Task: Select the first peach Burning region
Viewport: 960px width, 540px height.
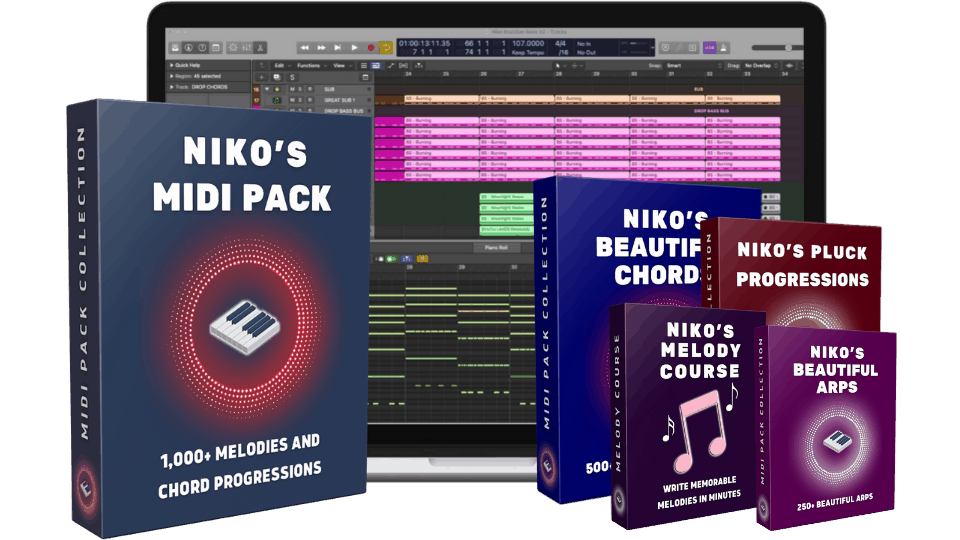Action: (x=441, y=99)
